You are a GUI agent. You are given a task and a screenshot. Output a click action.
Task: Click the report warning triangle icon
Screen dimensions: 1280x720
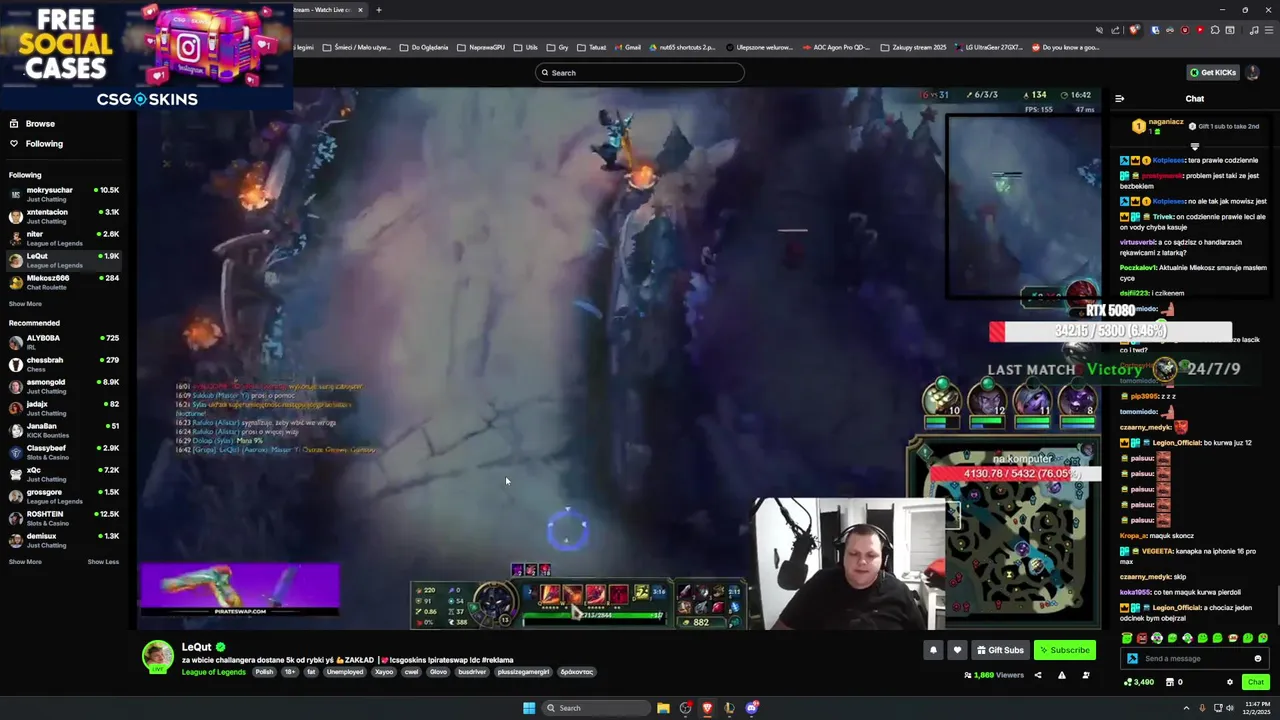click(x=1061, y=675)
